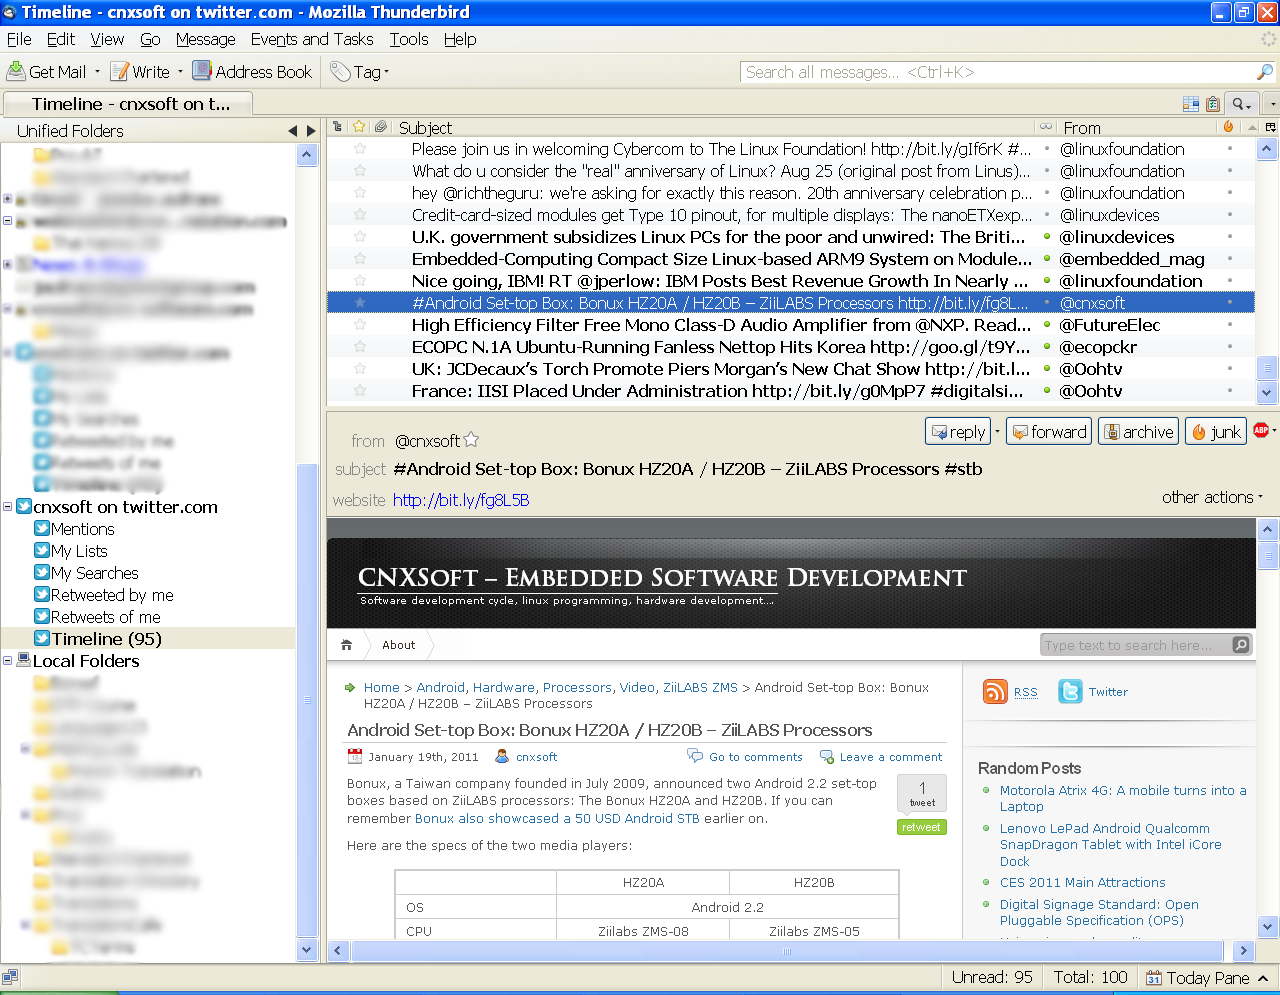
Task: Click the calendar tab icon on tab bar
Action: pos(1191,104)
